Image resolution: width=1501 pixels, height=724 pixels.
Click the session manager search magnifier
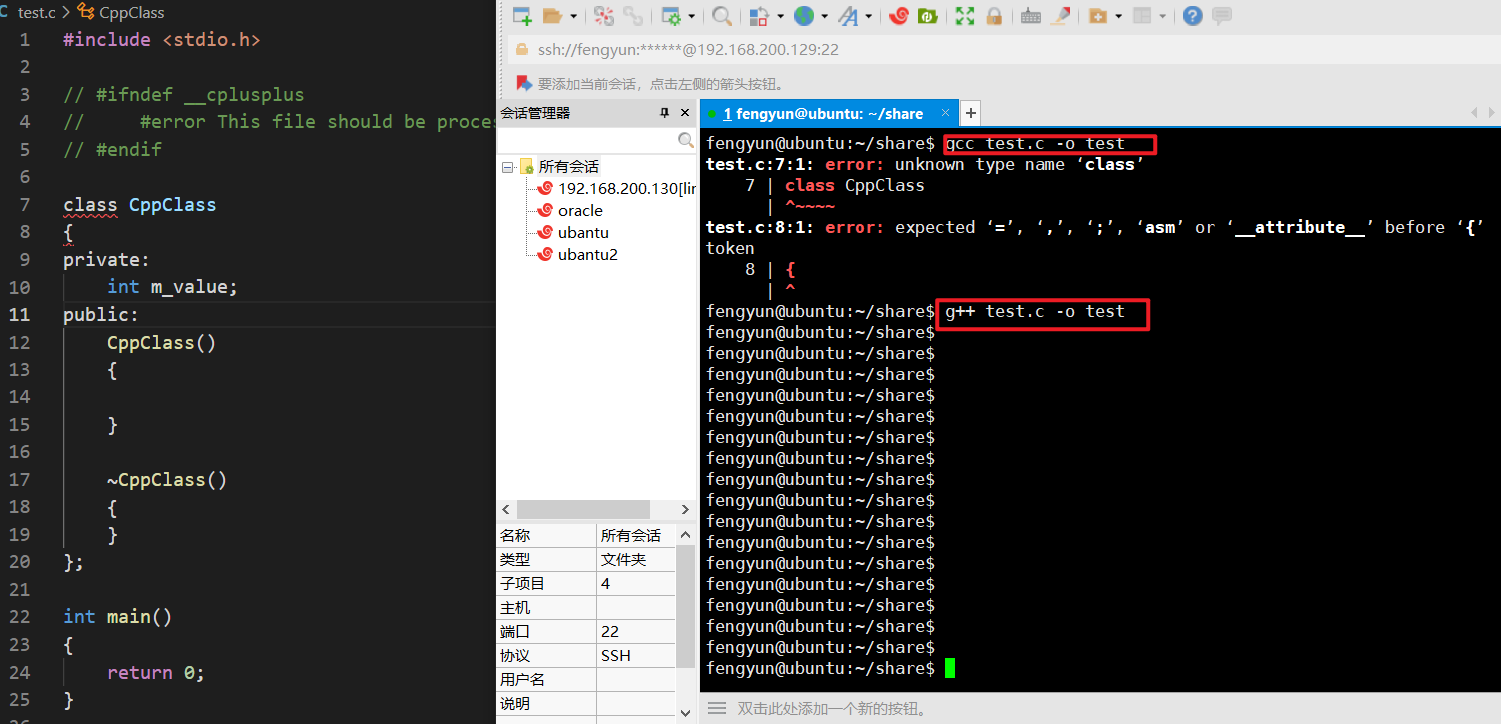point(685,140)
